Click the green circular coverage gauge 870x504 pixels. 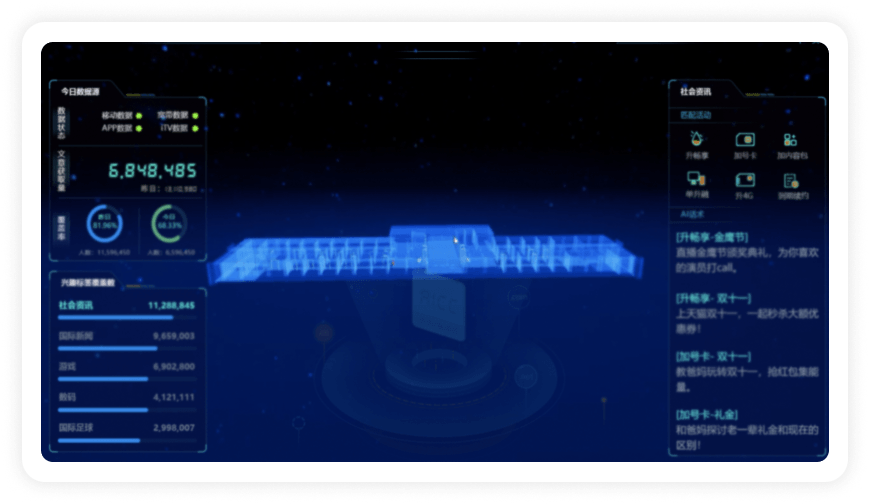tap(168, 224)
